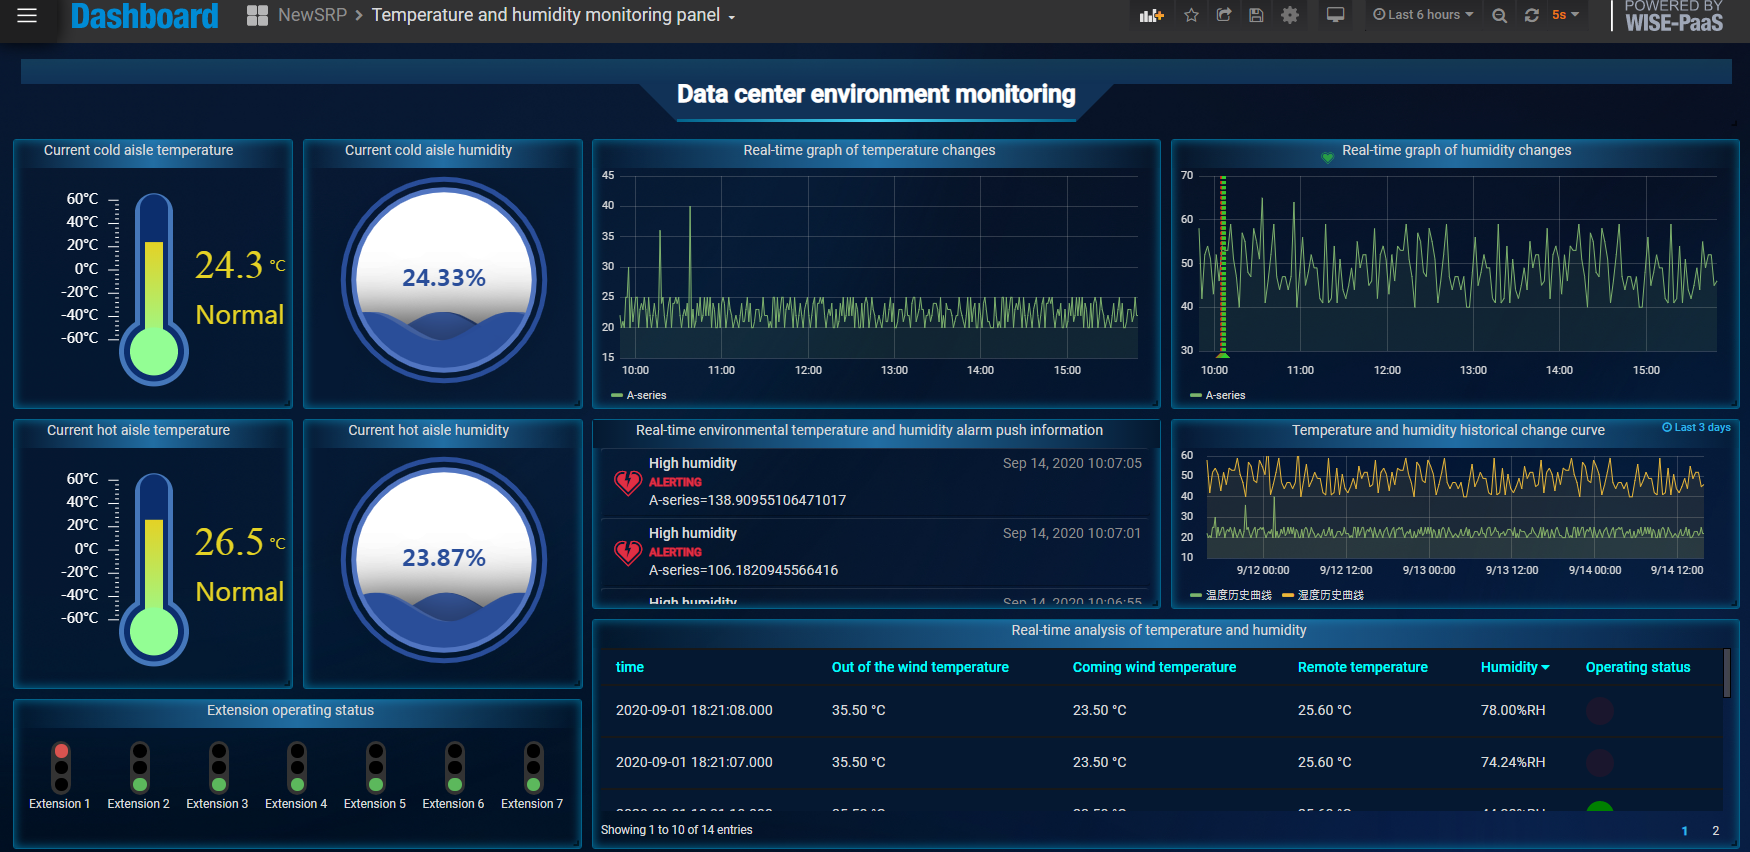Image resolution: width=1750 pixels, height=852 pixels.
Task: Save the dashboard with the disk icon
Action: click(1256, 16)
